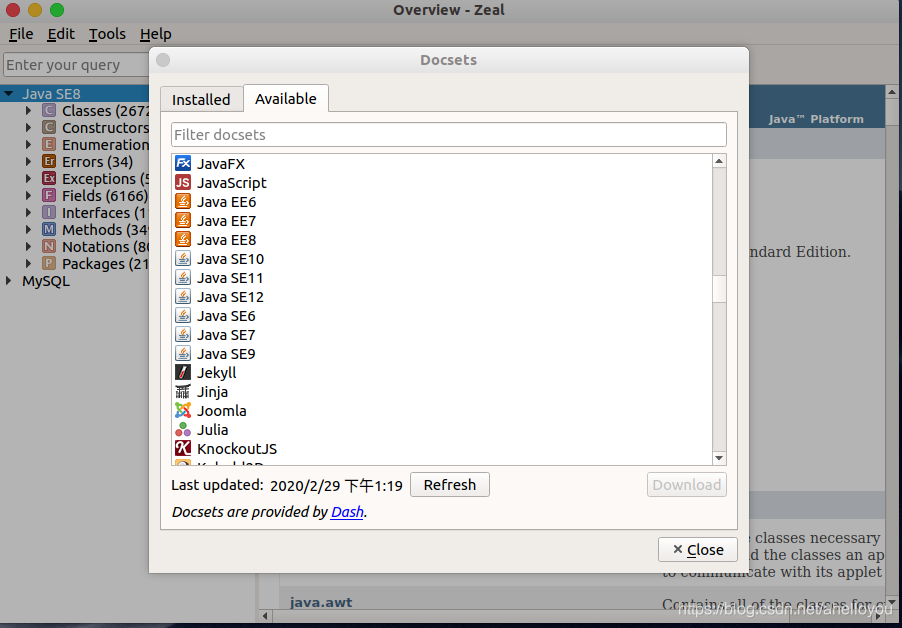Click the Java SE9 icon
902x628 pixels.
(183, 353)
